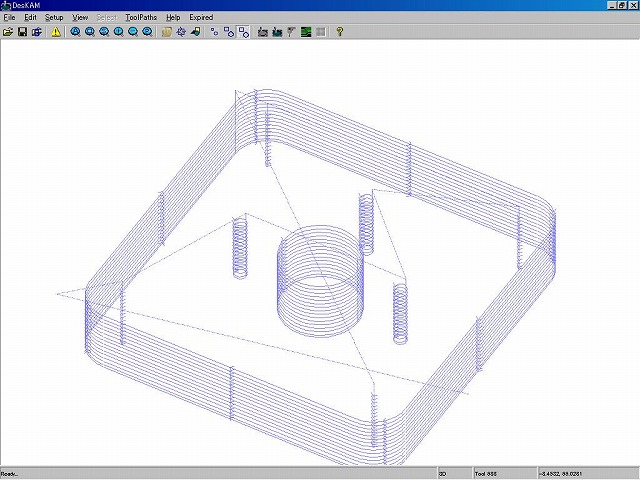Screen dimensions: 640x480
Task: Open the View menu
Action: [x=80, y=18]
